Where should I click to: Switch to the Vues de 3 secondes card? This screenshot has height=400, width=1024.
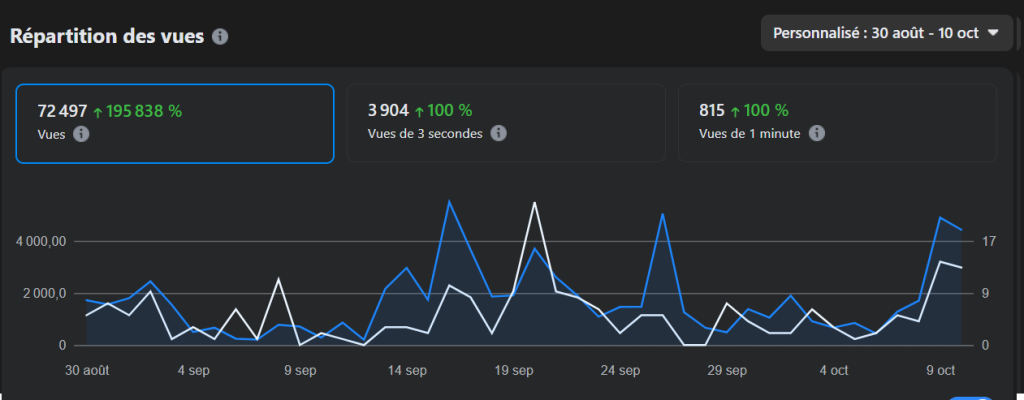(x=505, y=123)
